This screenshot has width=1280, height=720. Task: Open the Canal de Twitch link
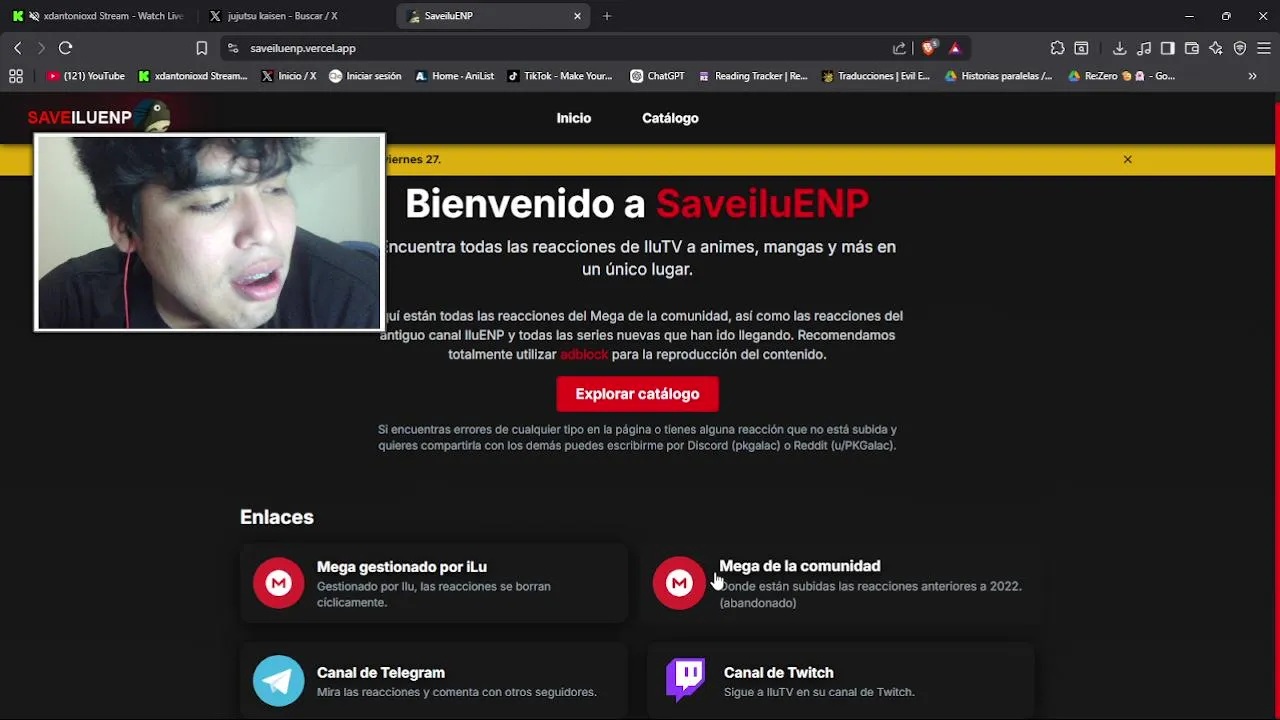[840, 681]
